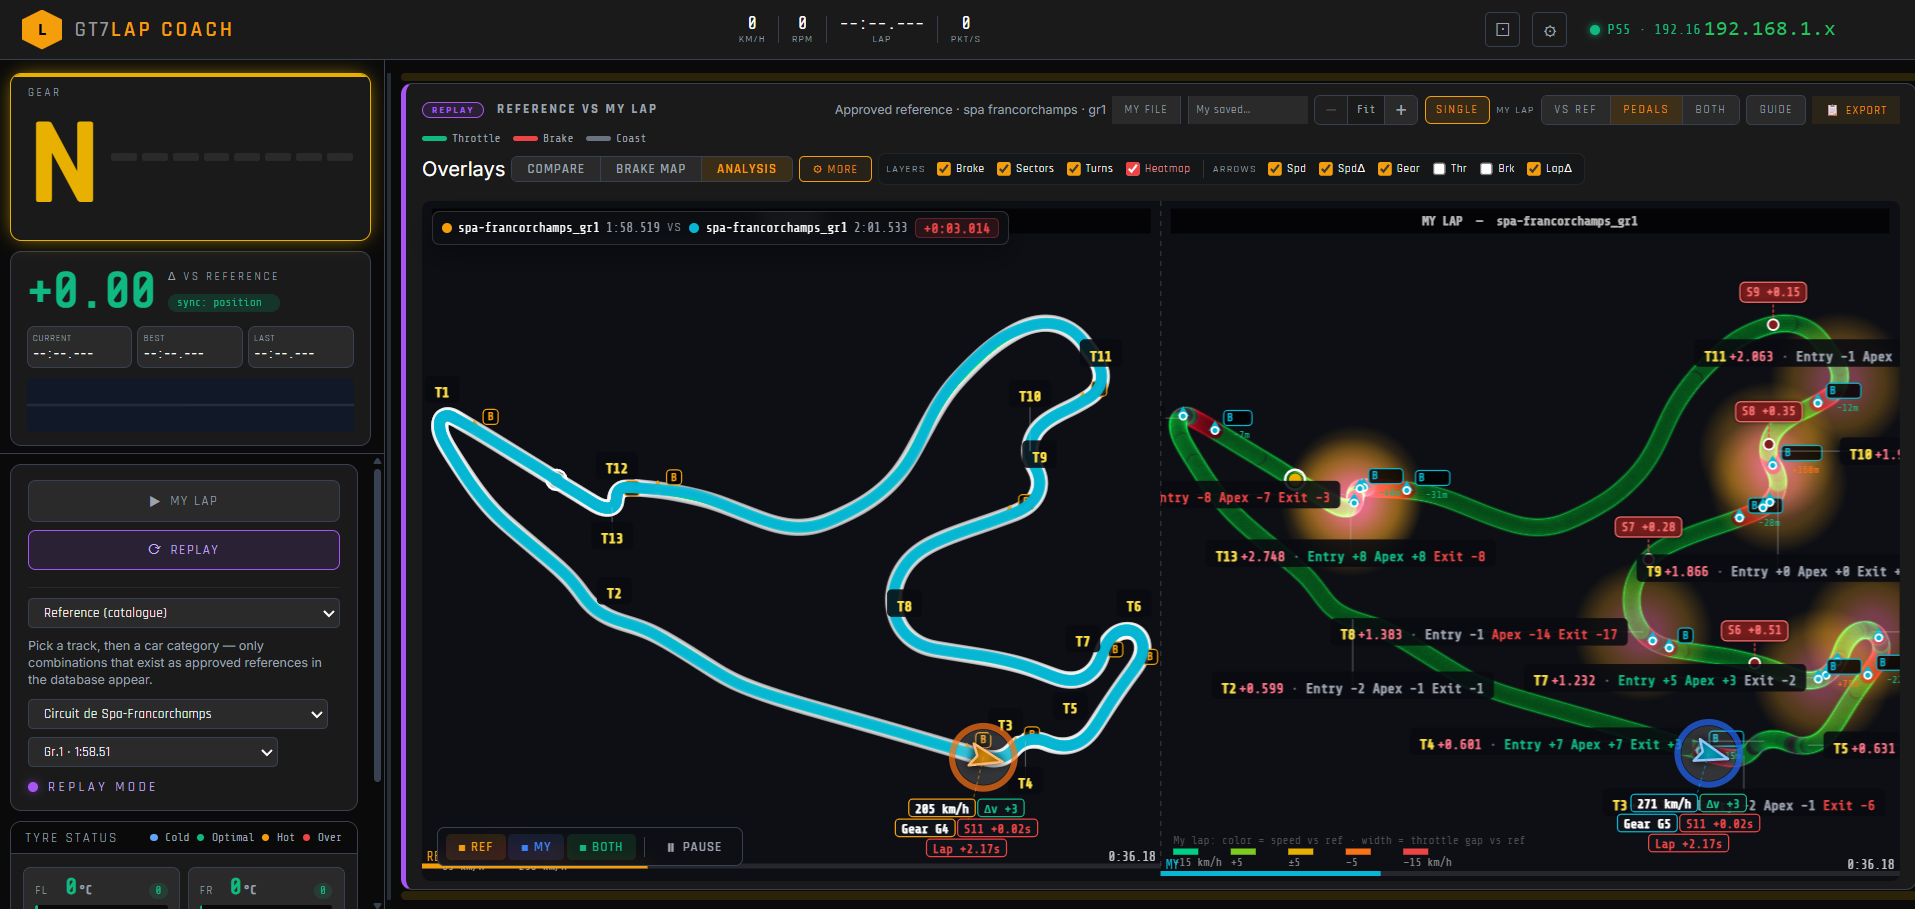Open the My saved… dropdown

pos(1248,110)
